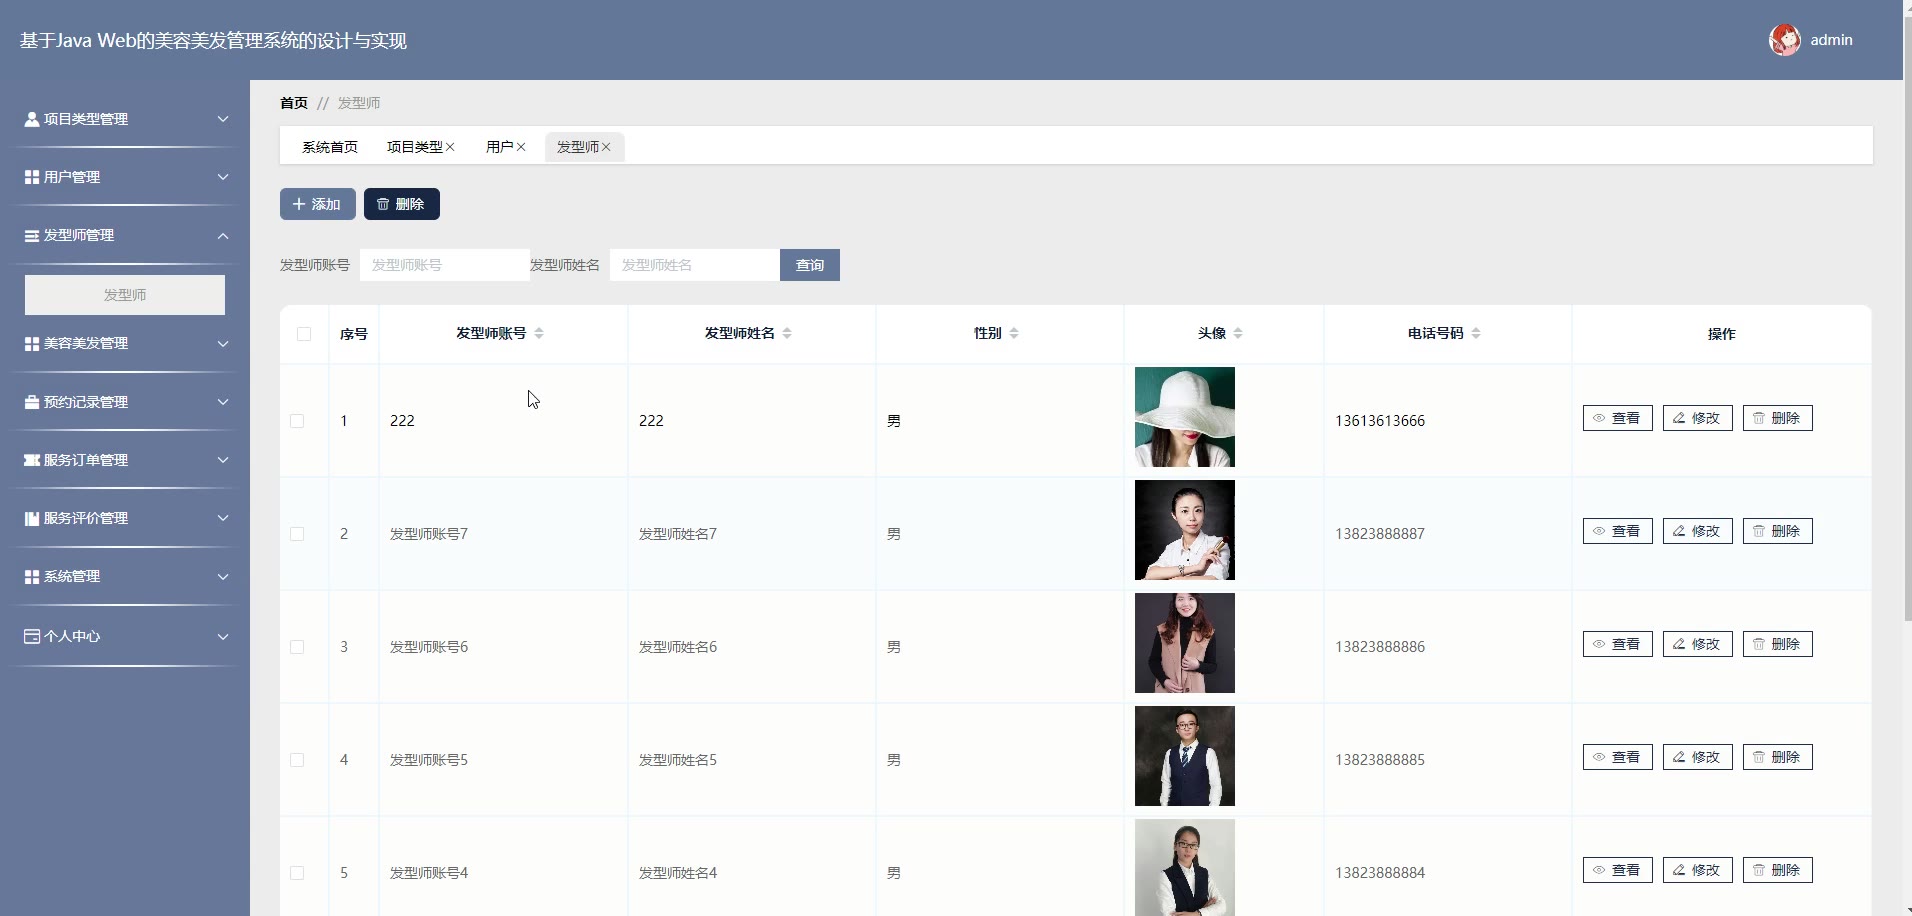Screen dimensions: 1912x916
Task: Click the admin avatar icon
Action: pos(1785,40)
